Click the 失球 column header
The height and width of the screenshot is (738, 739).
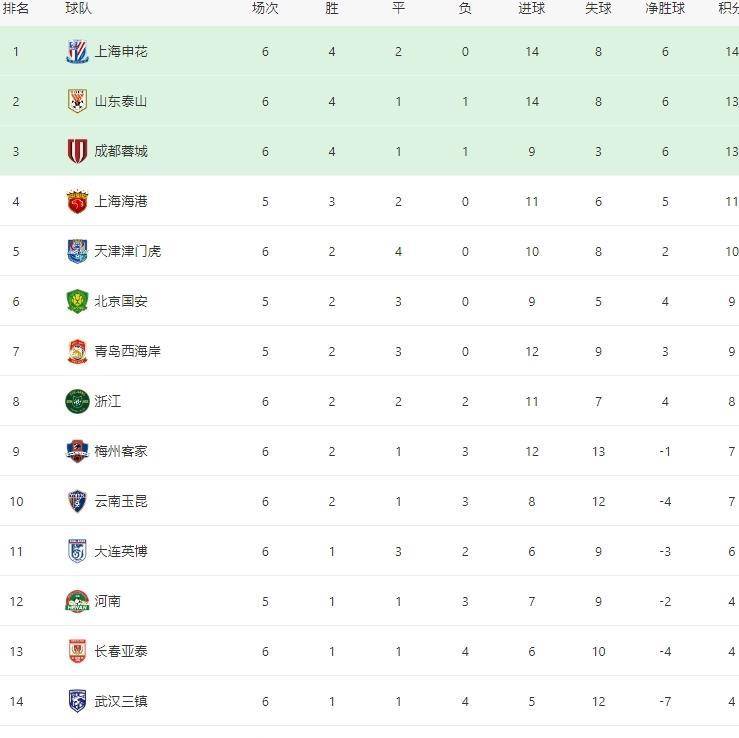pyautogui.click(x=598, y=8)
